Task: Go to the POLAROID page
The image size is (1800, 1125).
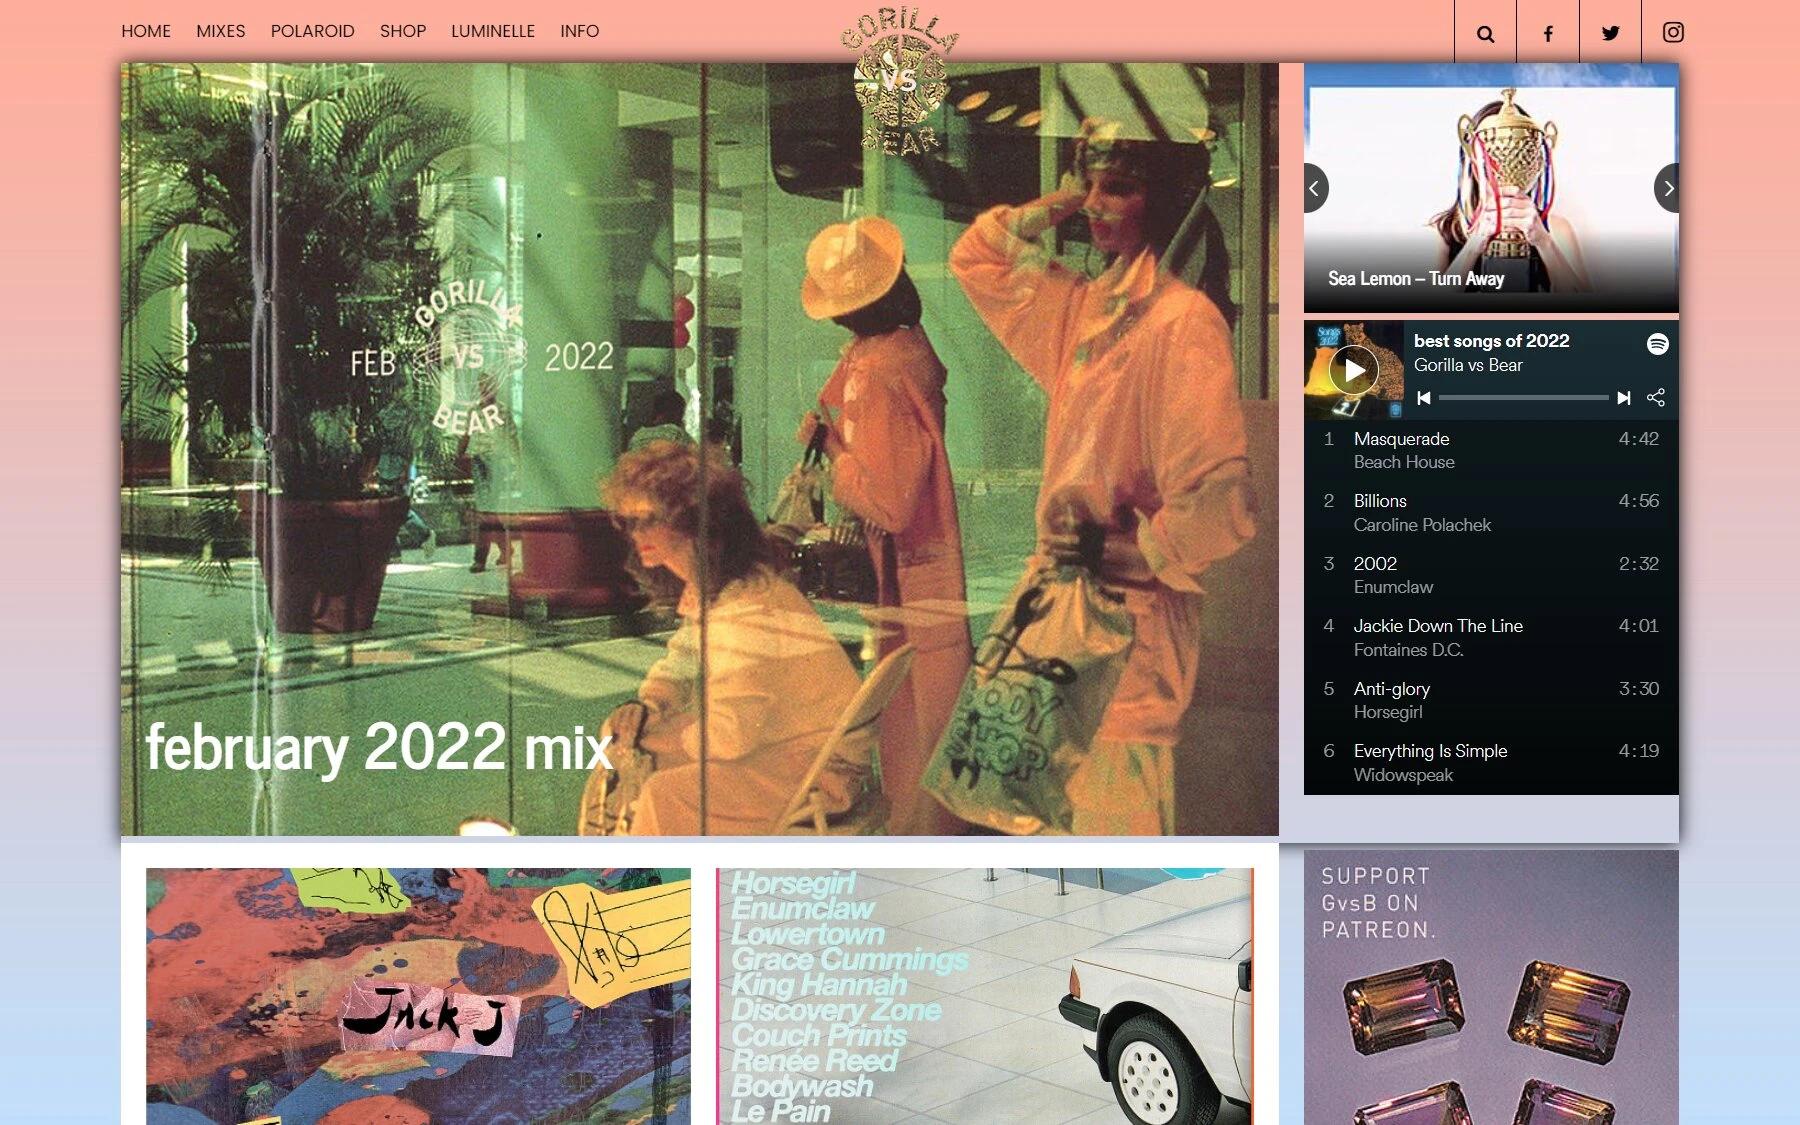Action: [x=312, y=31]
